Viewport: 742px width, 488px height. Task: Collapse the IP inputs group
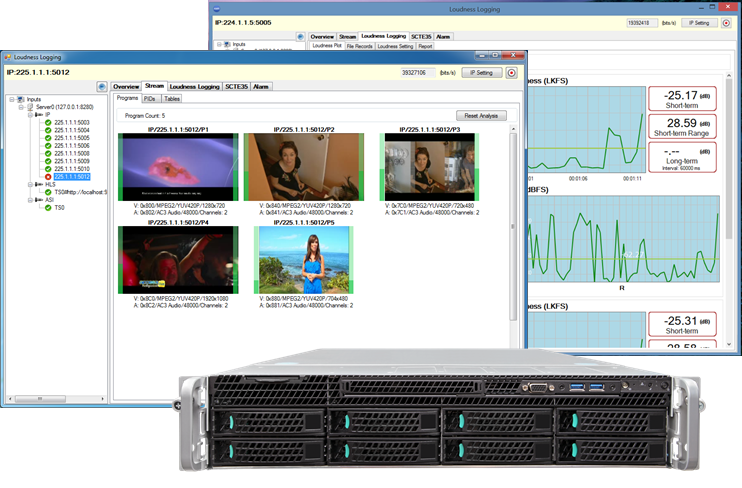click(30, 115)
